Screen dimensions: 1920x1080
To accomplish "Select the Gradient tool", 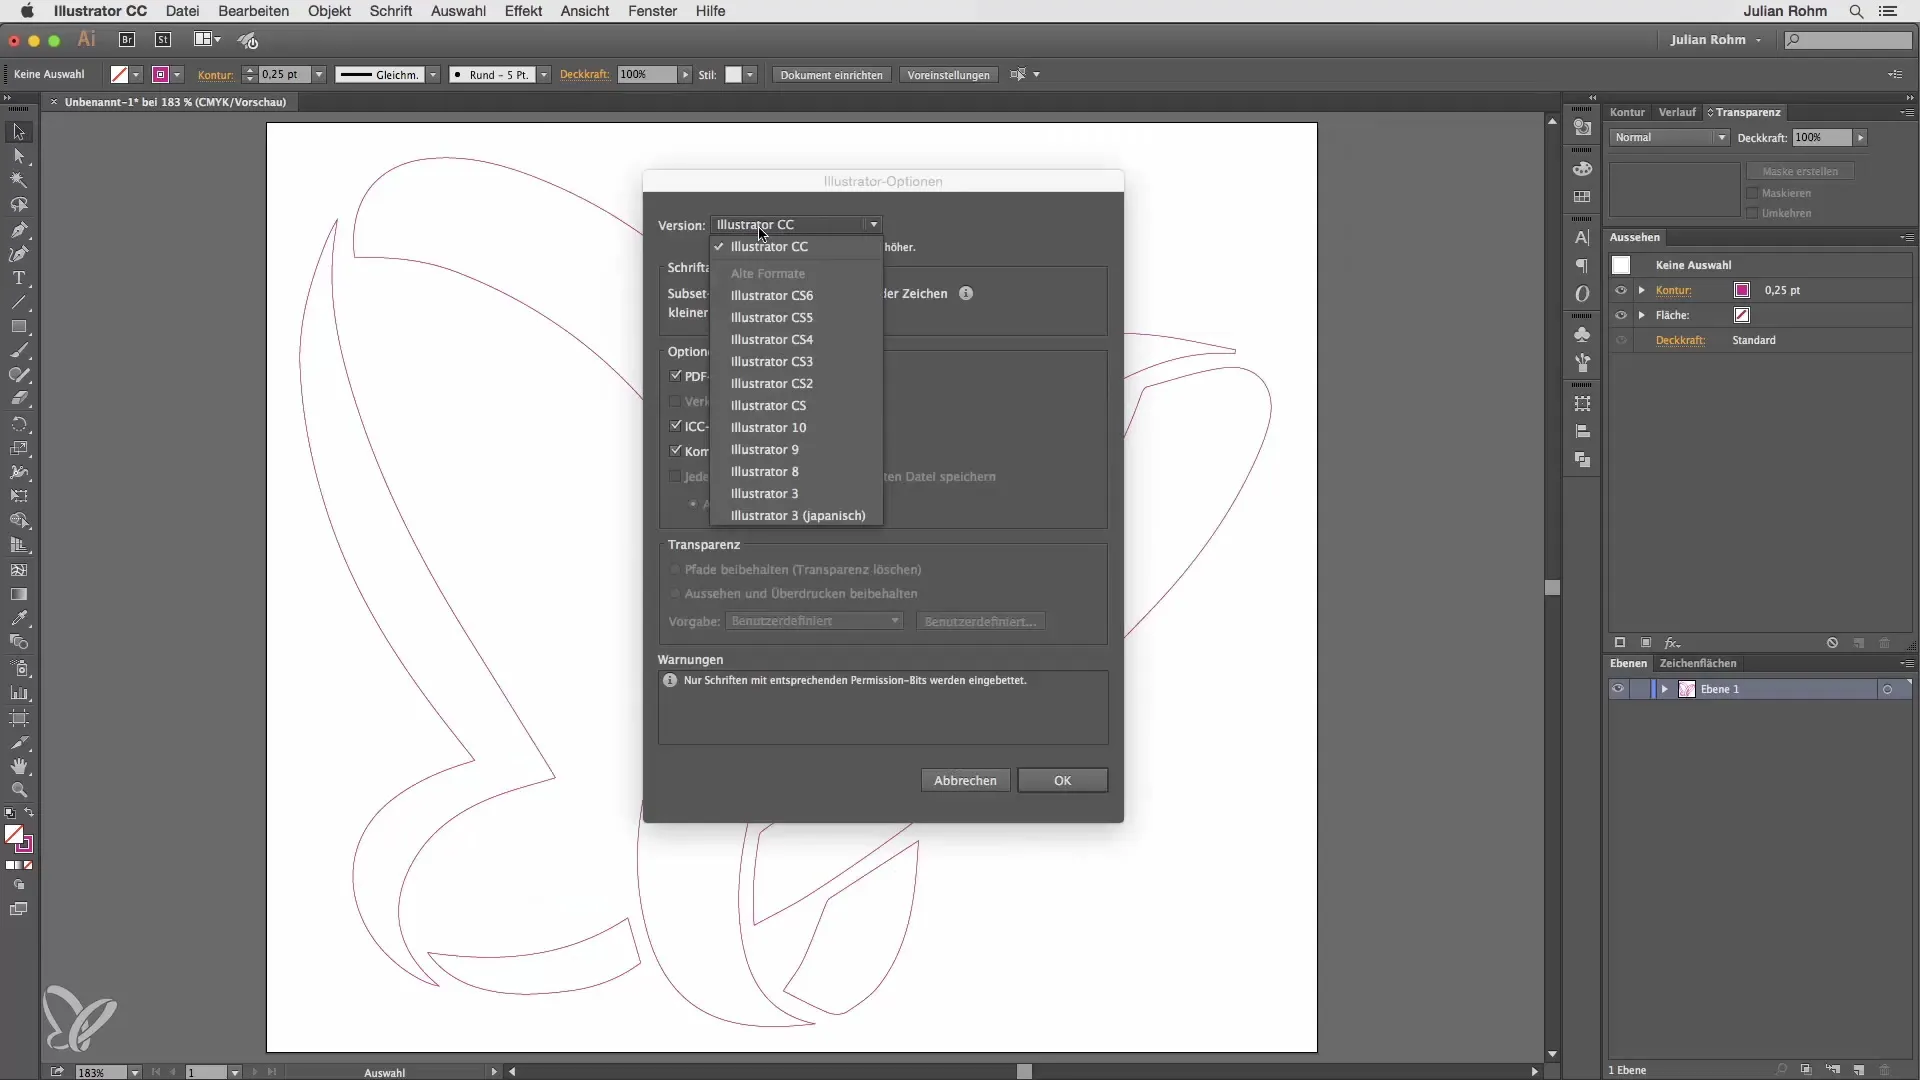I will tap(19, 594).
